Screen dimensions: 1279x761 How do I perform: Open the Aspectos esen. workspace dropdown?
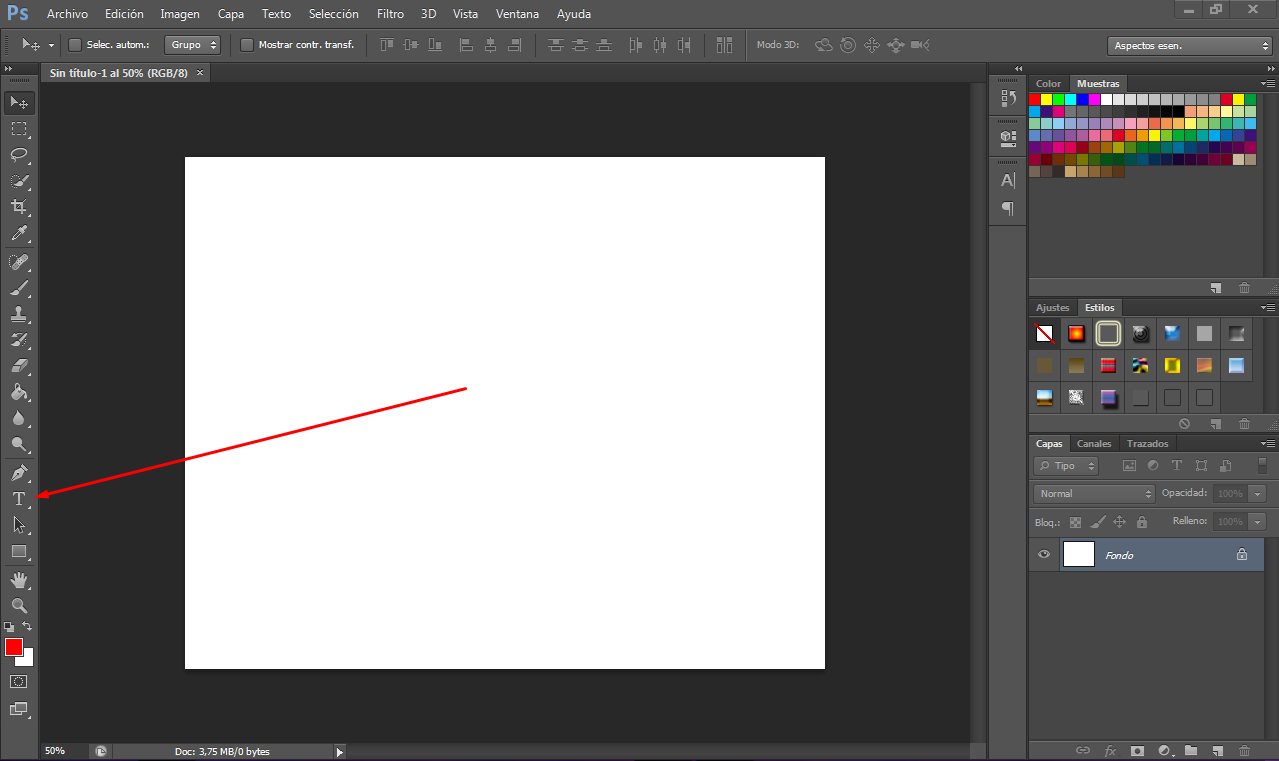tap(1189, 45)
